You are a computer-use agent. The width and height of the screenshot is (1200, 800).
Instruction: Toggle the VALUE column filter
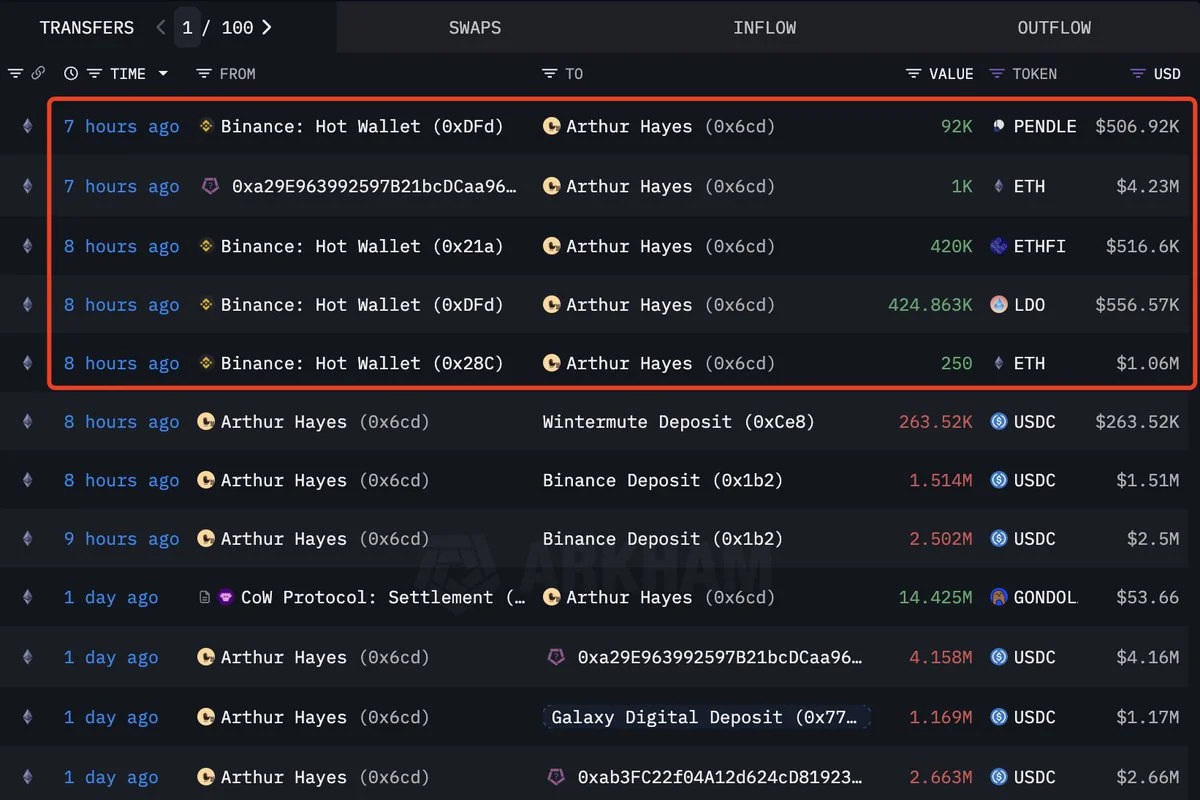(913, 74)
